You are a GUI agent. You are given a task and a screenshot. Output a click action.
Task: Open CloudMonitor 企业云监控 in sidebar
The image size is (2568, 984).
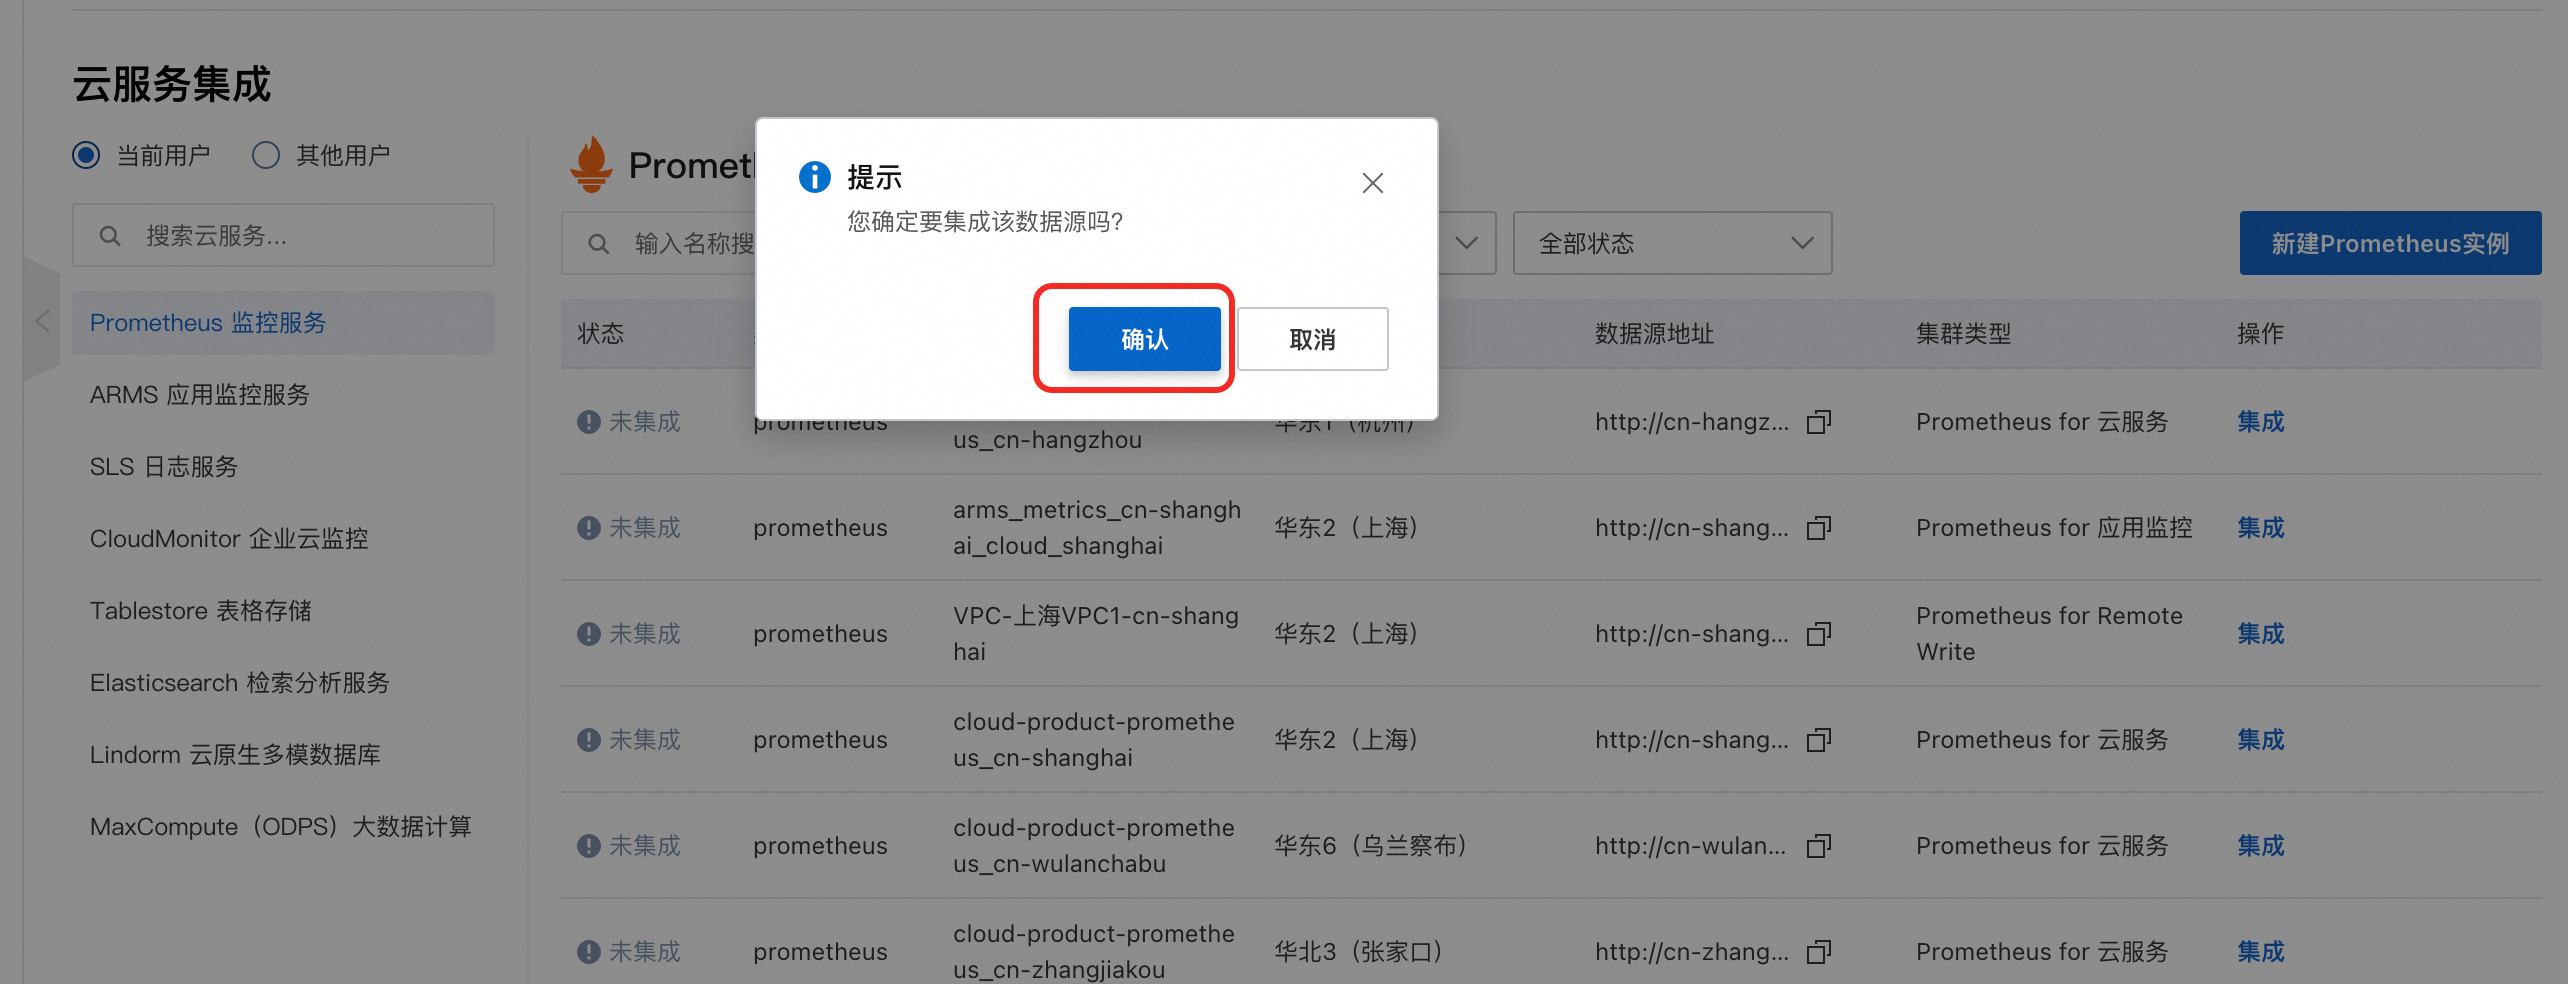pyautogui.click(x=229, y=539)
